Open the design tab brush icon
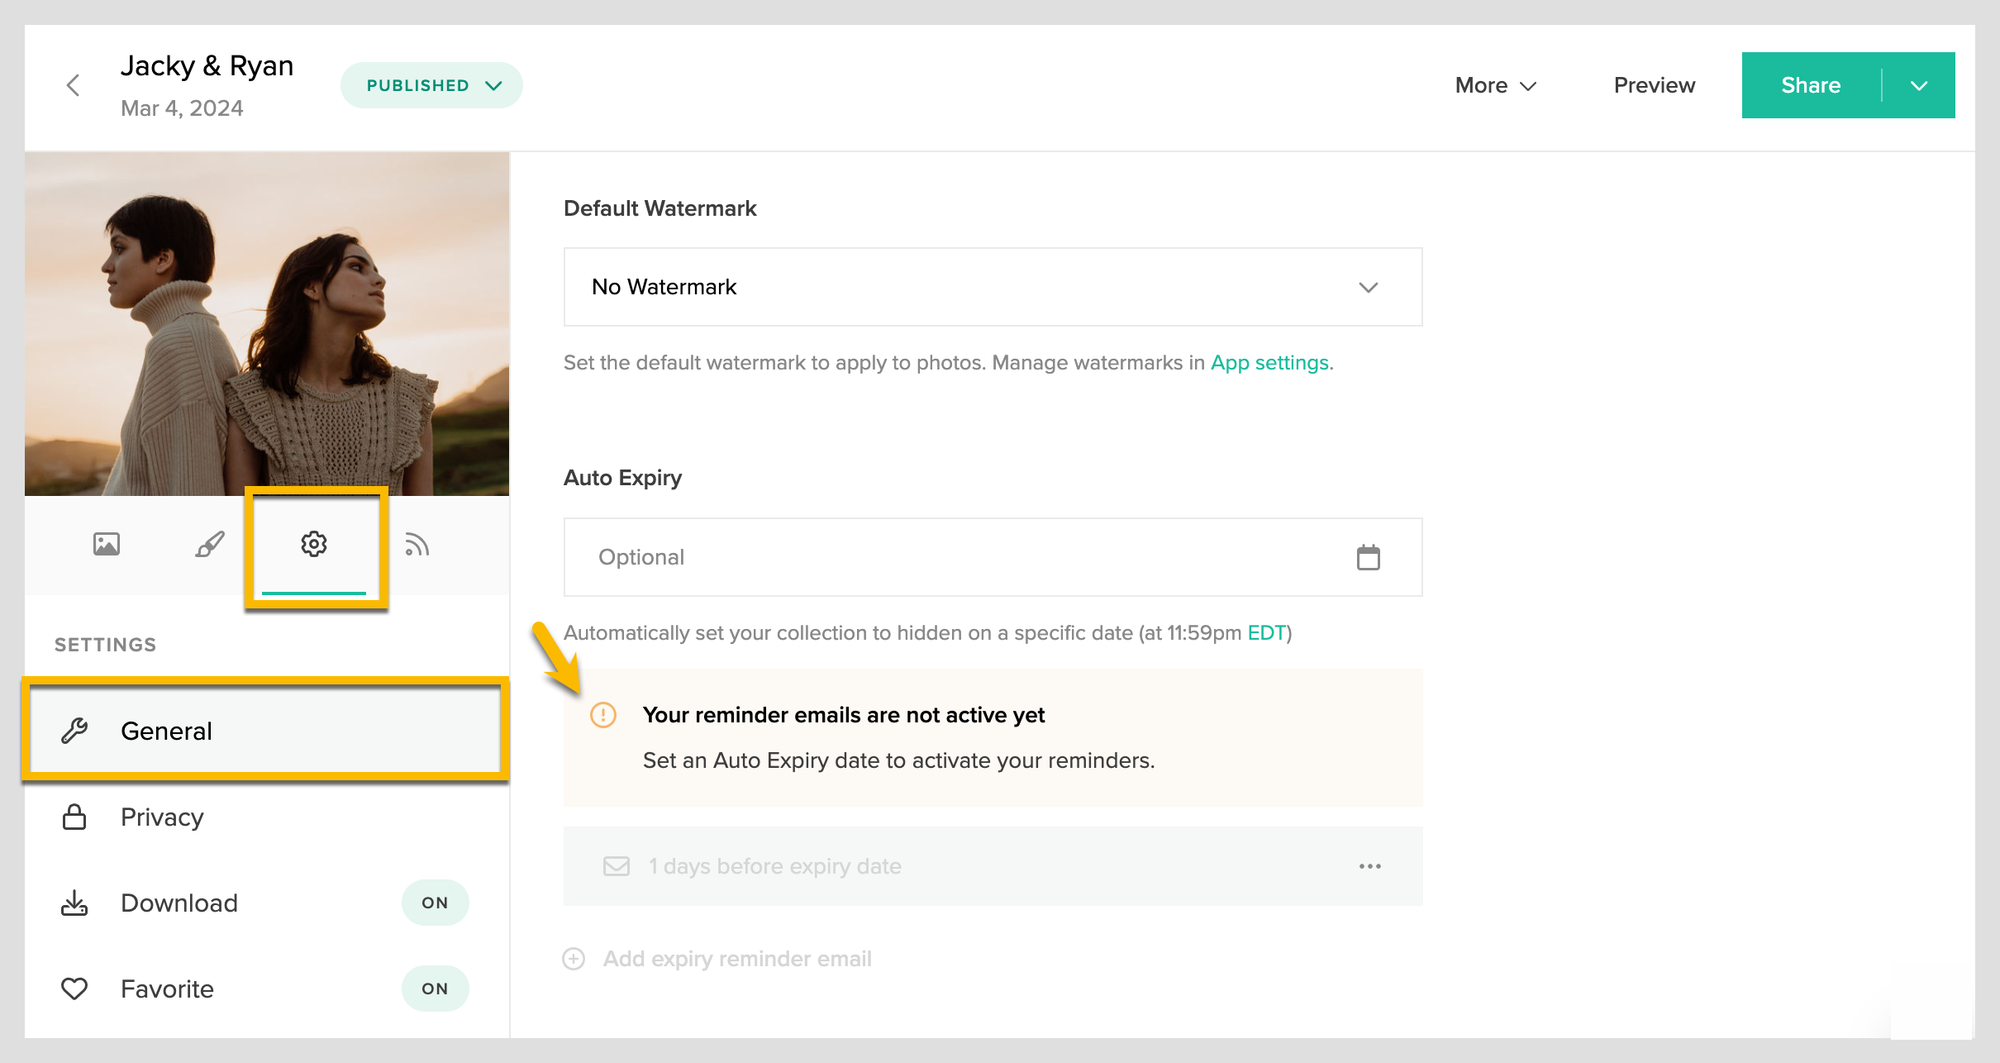Screen dimensions: 2000x1063 [210, 544]
